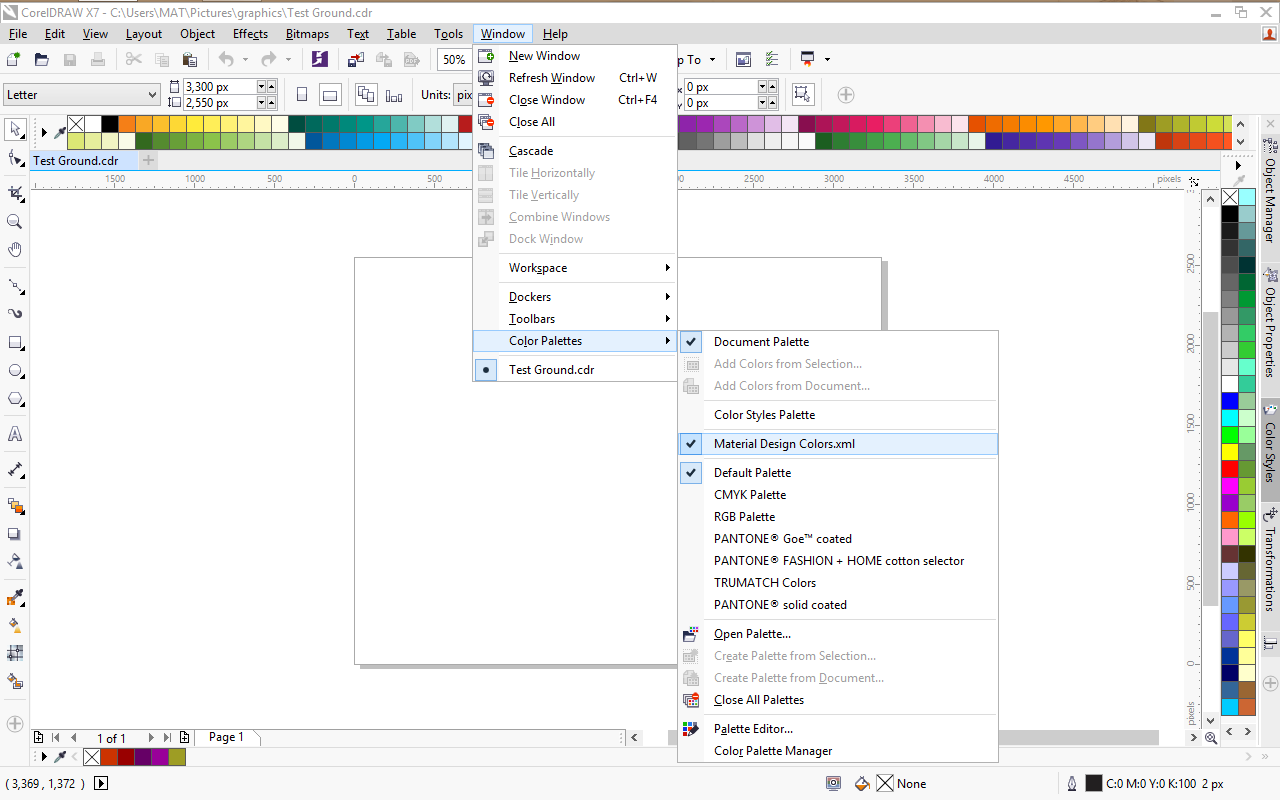The image size is (1280, 800).
Task: Expand the Toolbars submenu
Action: 532,318
